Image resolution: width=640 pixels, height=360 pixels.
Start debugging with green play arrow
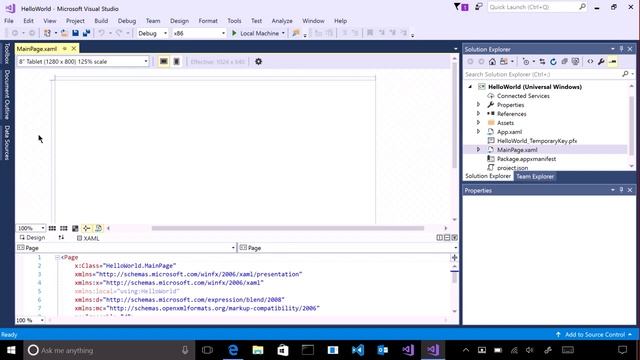[234, 33]
